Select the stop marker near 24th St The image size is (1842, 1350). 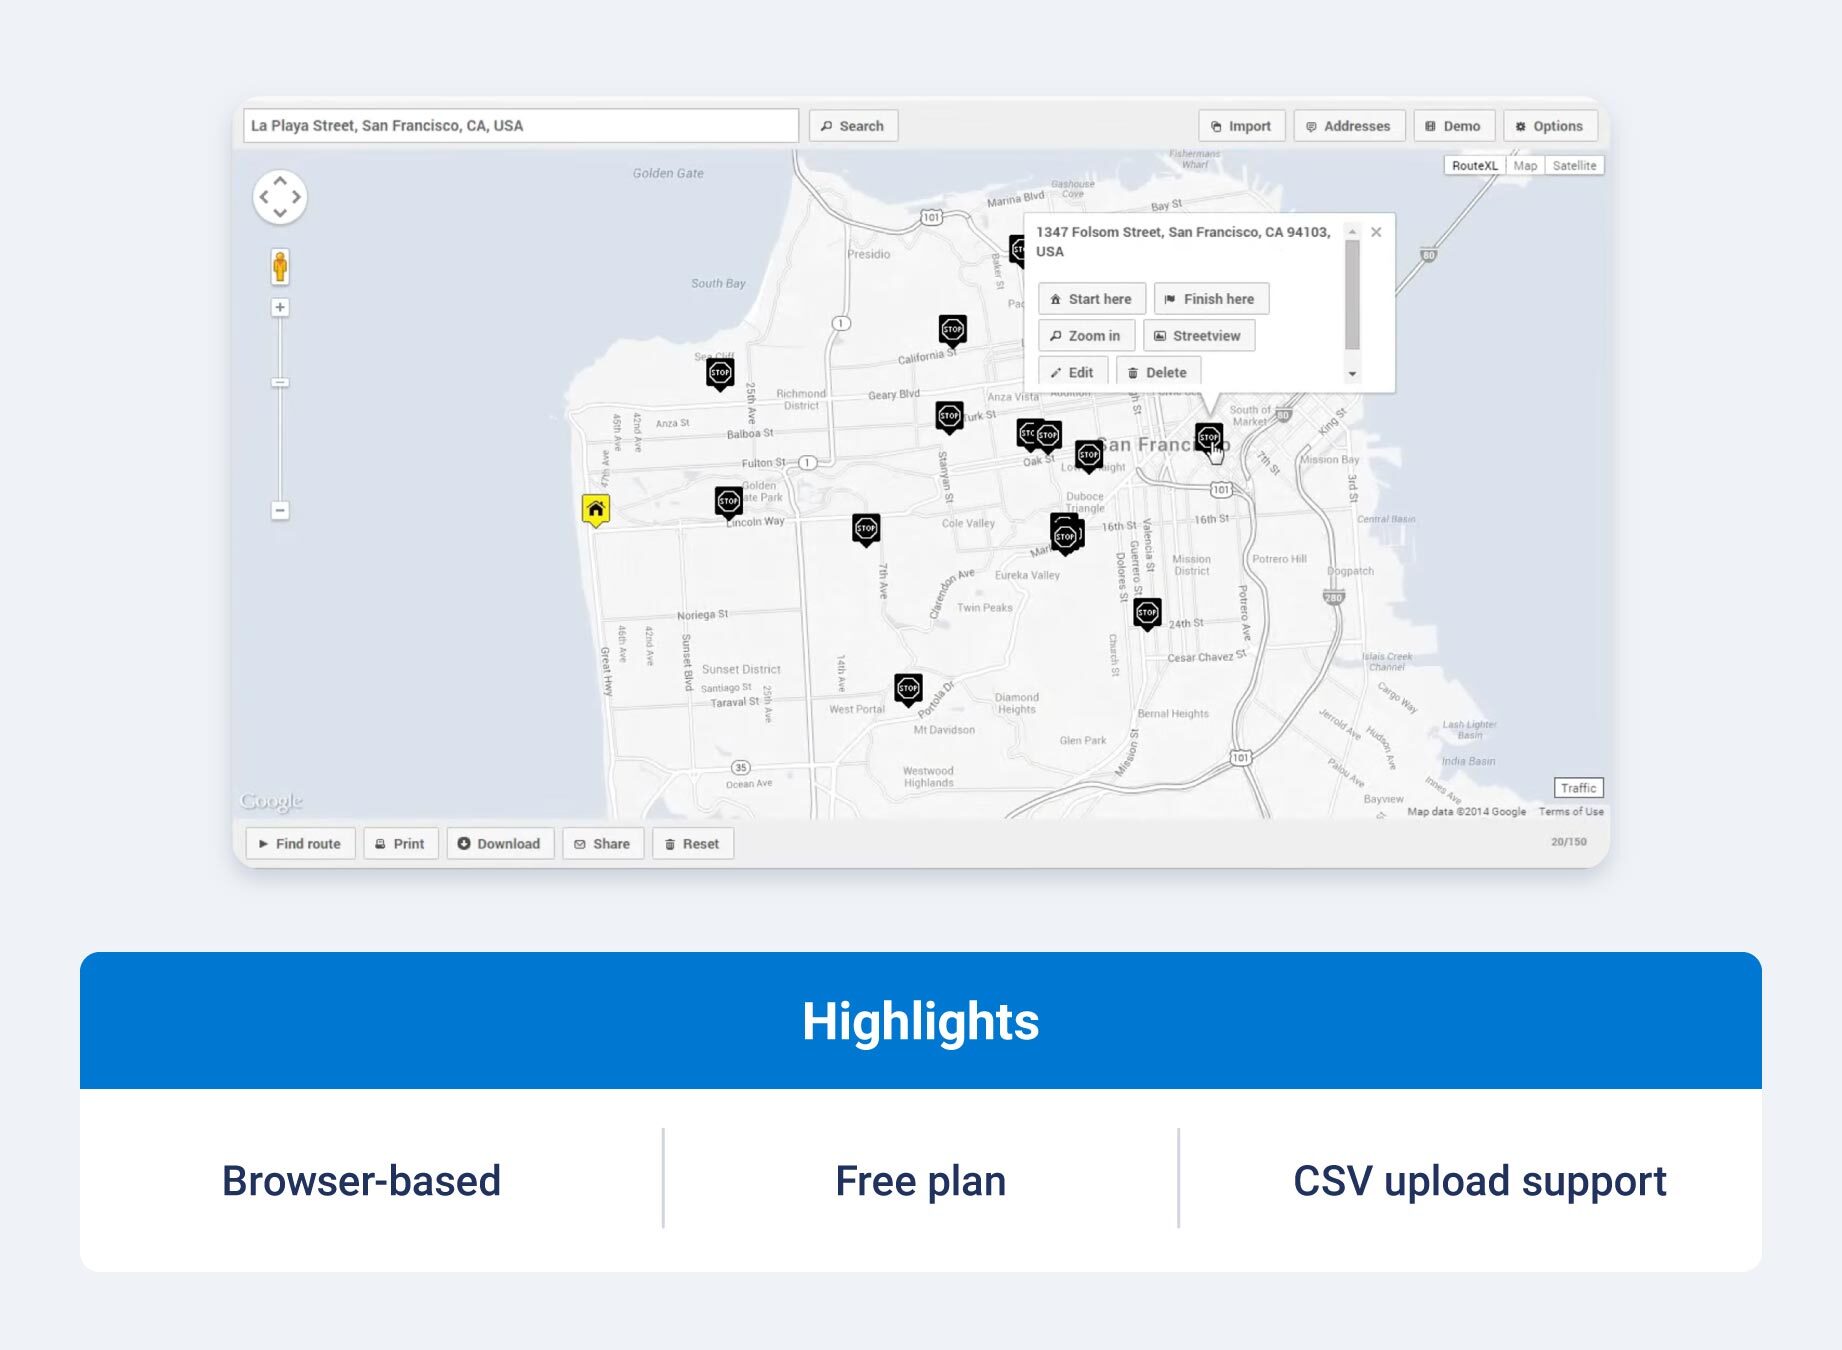[1147, 613]
